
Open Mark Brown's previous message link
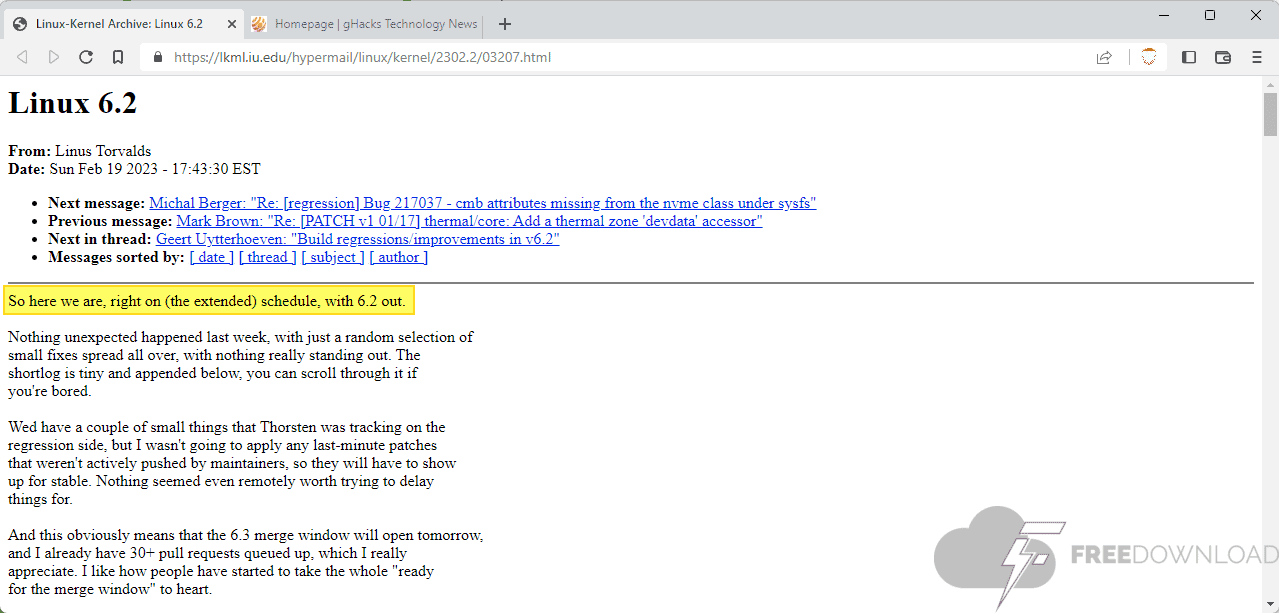469,221
